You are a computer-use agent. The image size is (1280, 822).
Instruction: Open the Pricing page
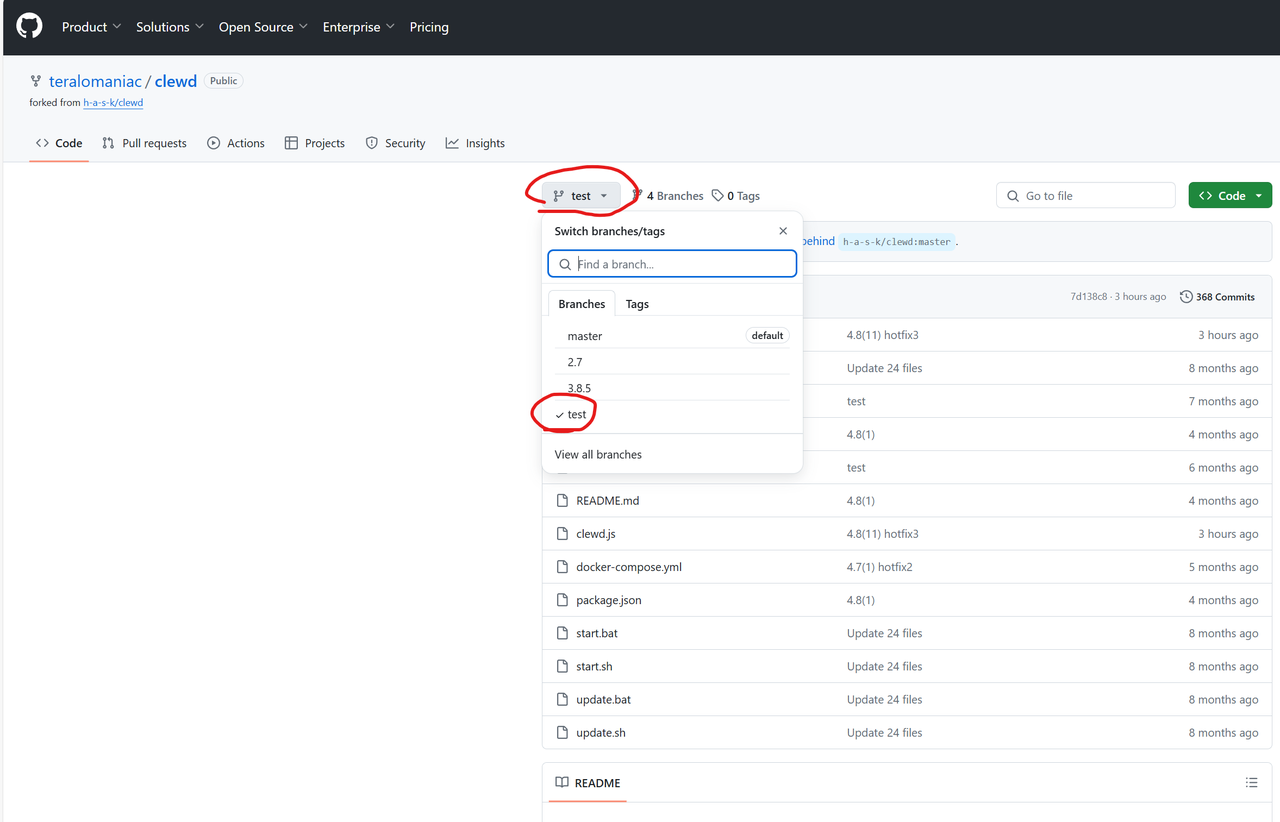(429, 27)
